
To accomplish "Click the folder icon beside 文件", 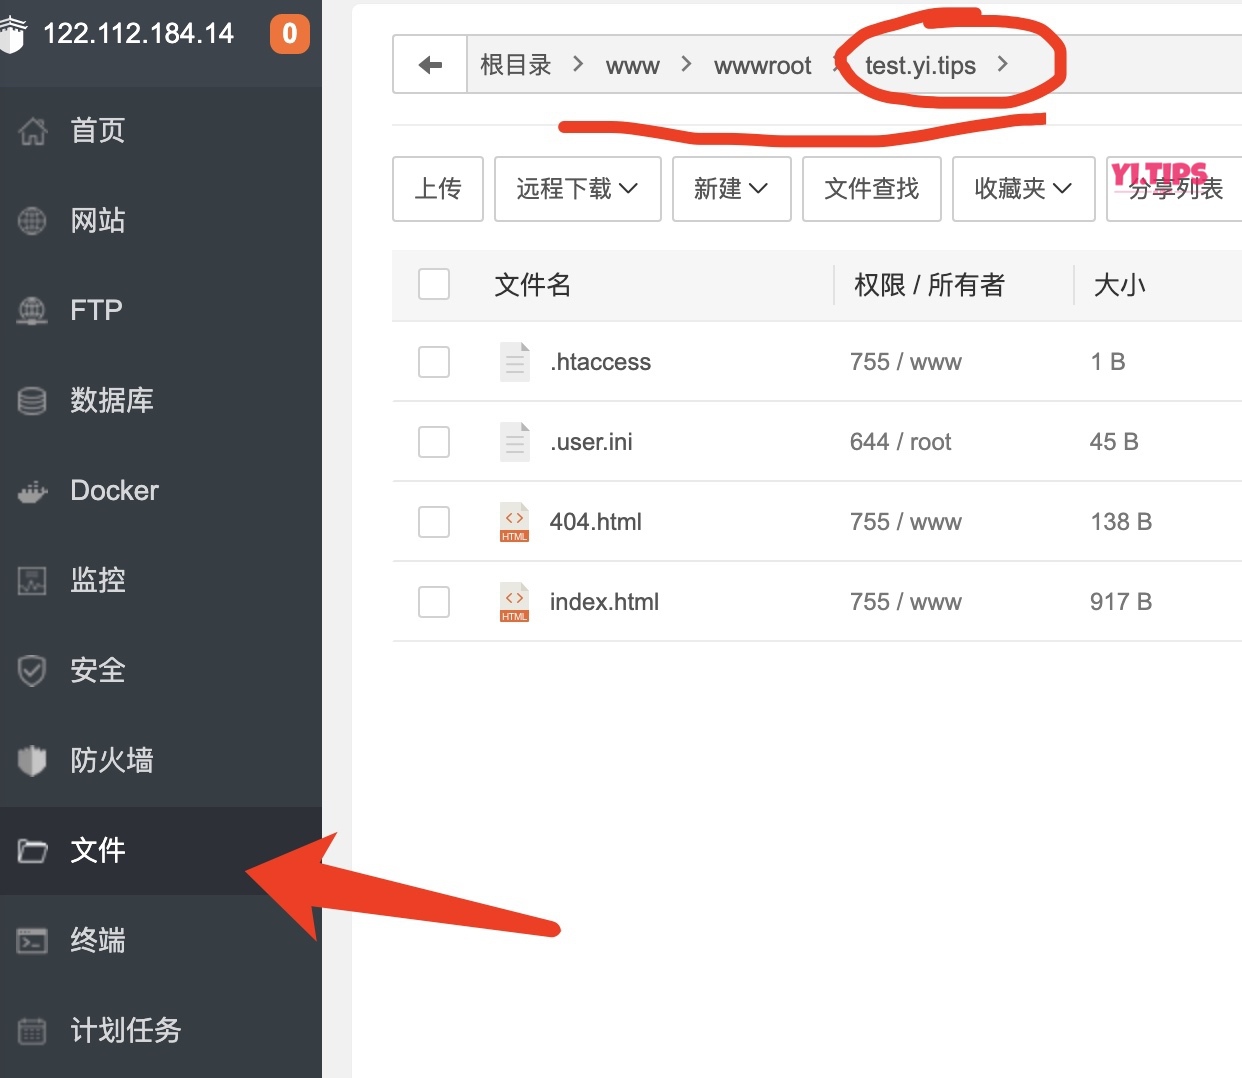I will point(32,851).
